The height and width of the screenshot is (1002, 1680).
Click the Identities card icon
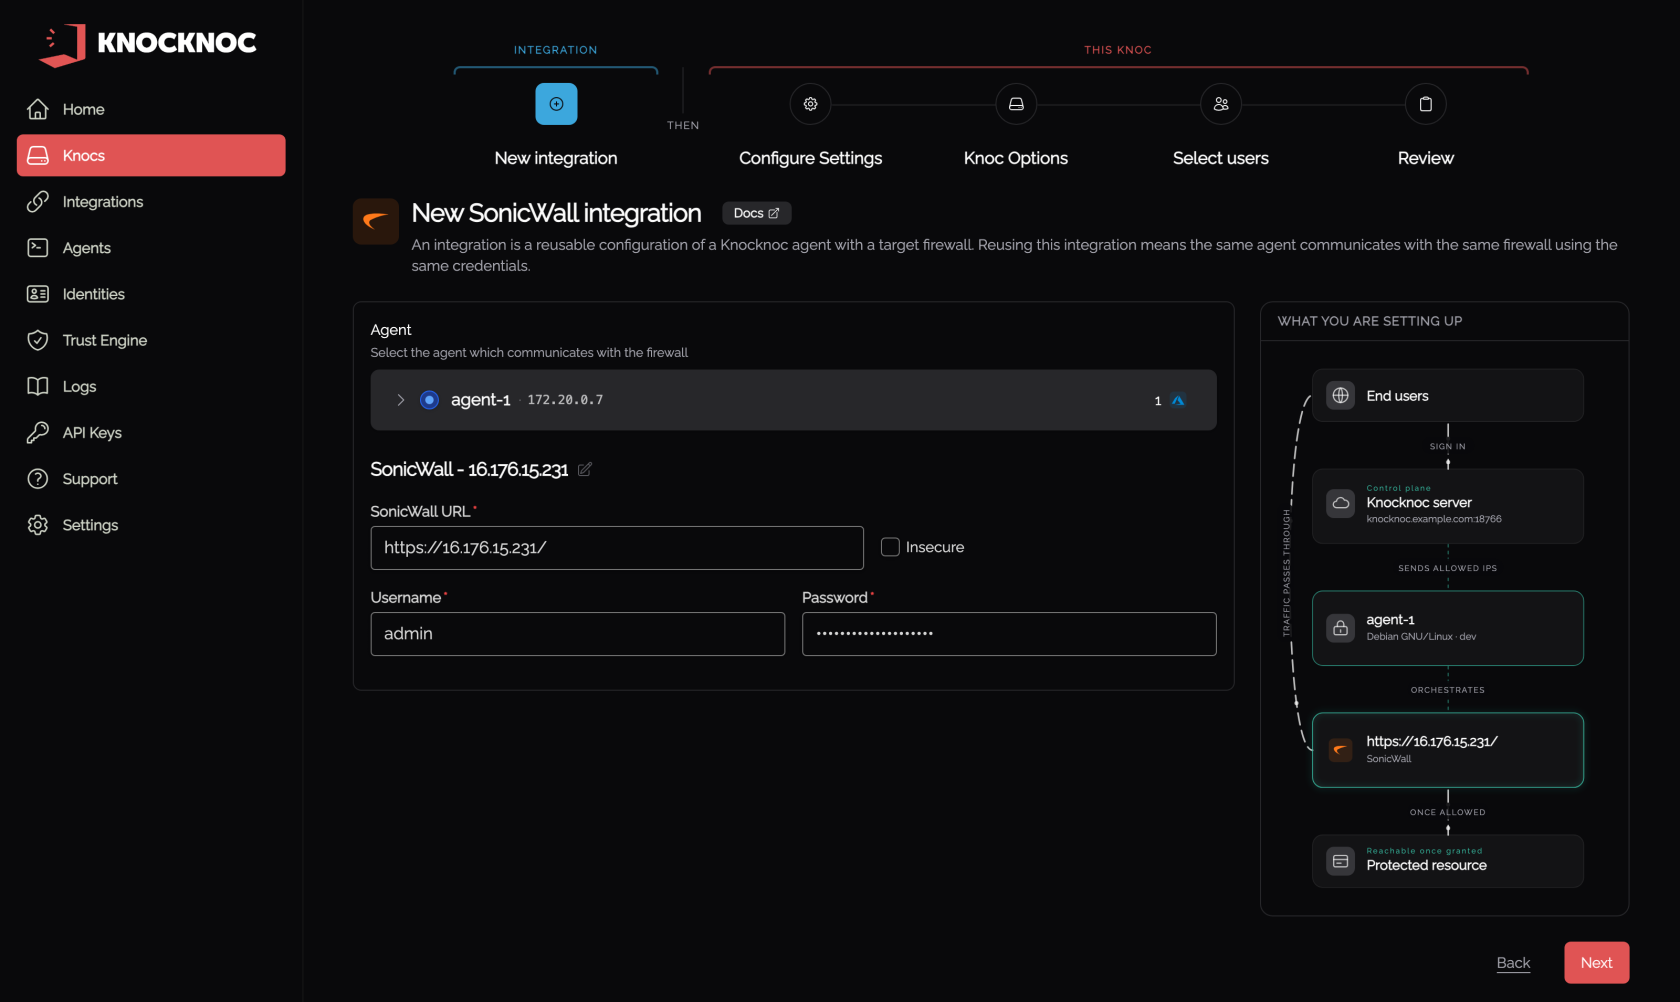(x=38, y=294)
